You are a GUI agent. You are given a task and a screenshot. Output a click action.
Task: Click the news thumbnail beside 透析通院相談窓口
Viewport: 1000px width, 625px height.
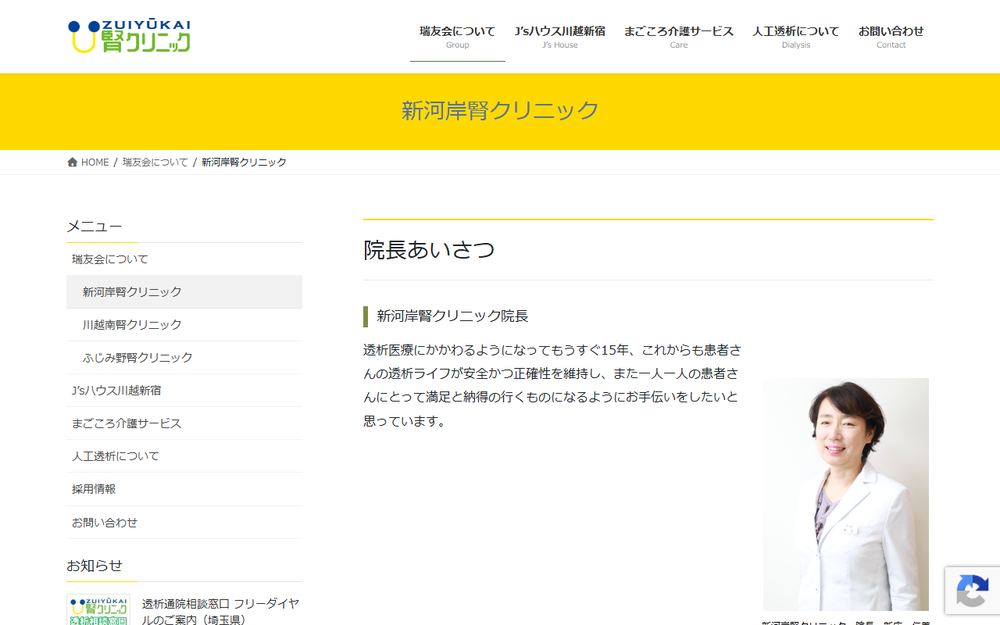tap(98, 610)
